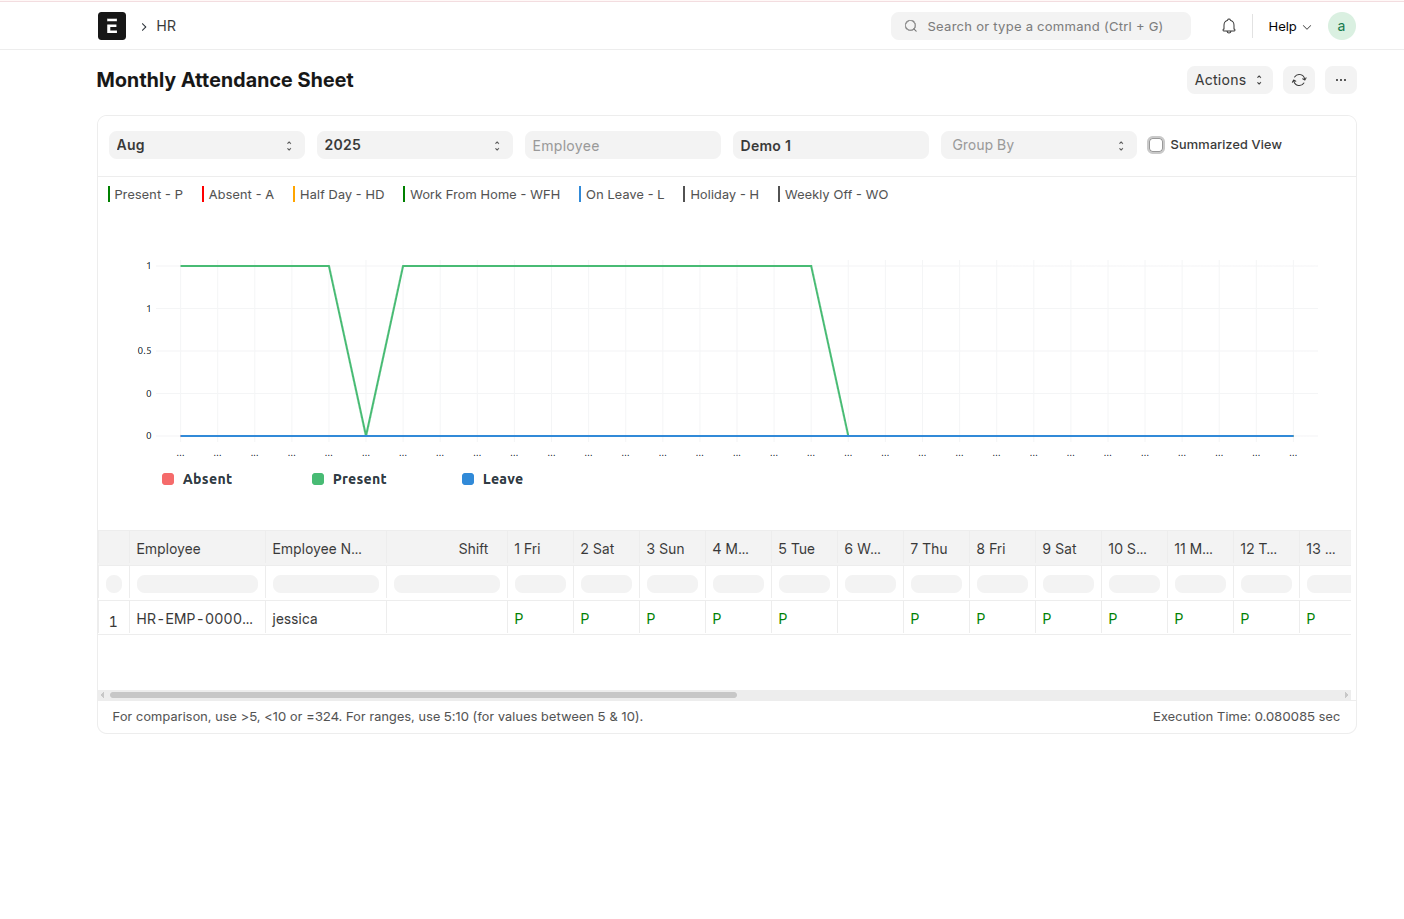
Task: Enable the Summarized View checkbox
Action: 1156,144
